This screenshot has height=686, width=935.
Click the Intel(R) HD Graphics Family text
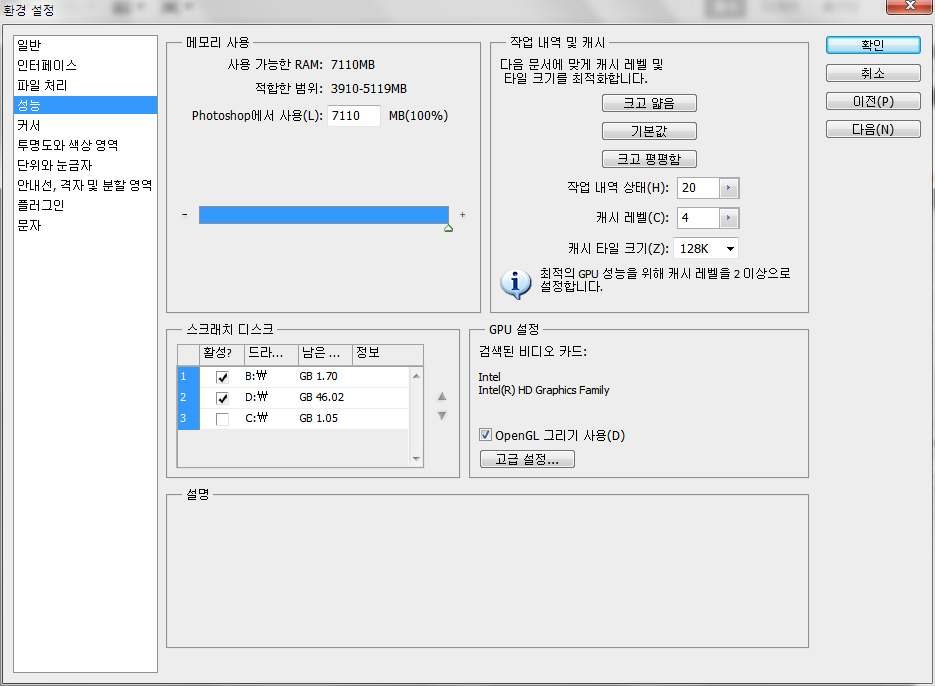coord(544,390)
